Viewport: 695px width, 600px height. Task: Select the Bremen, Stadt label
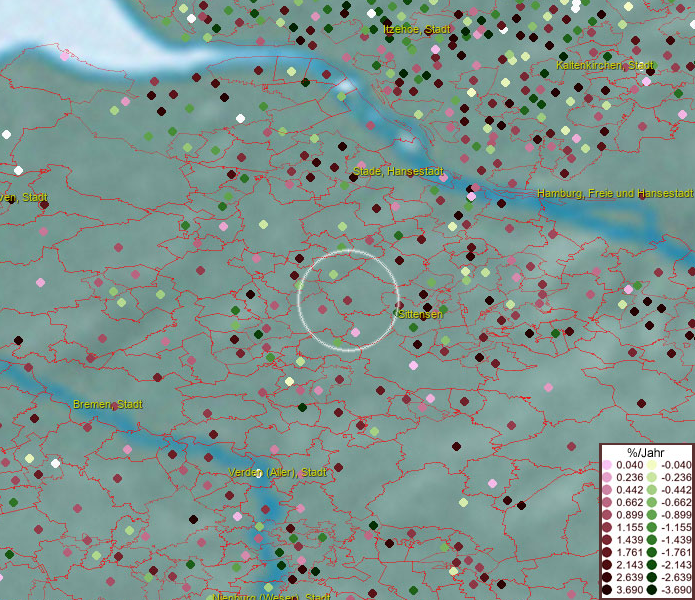coord(108,404)
